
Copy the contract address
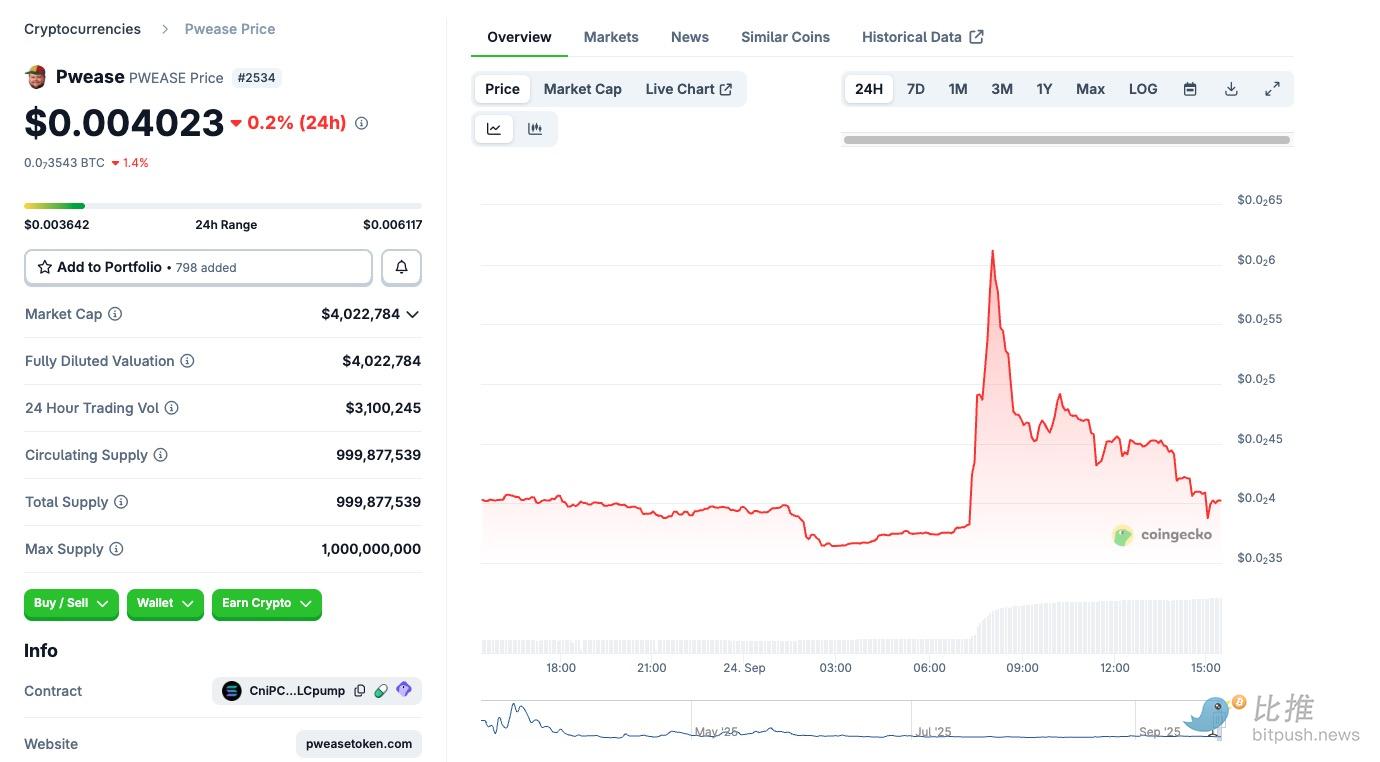pyautogui.click(x=360, y=691)
